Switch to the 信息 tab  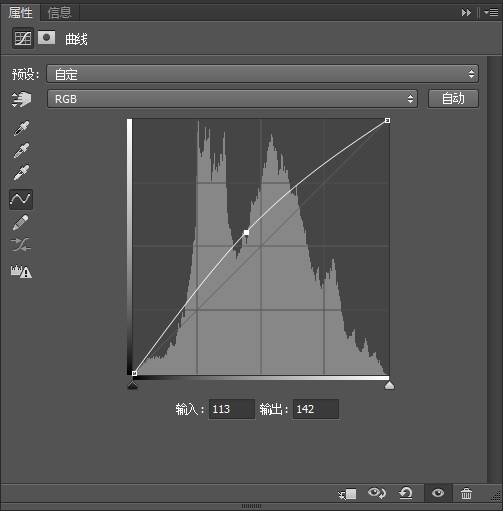tap(60, 13)
